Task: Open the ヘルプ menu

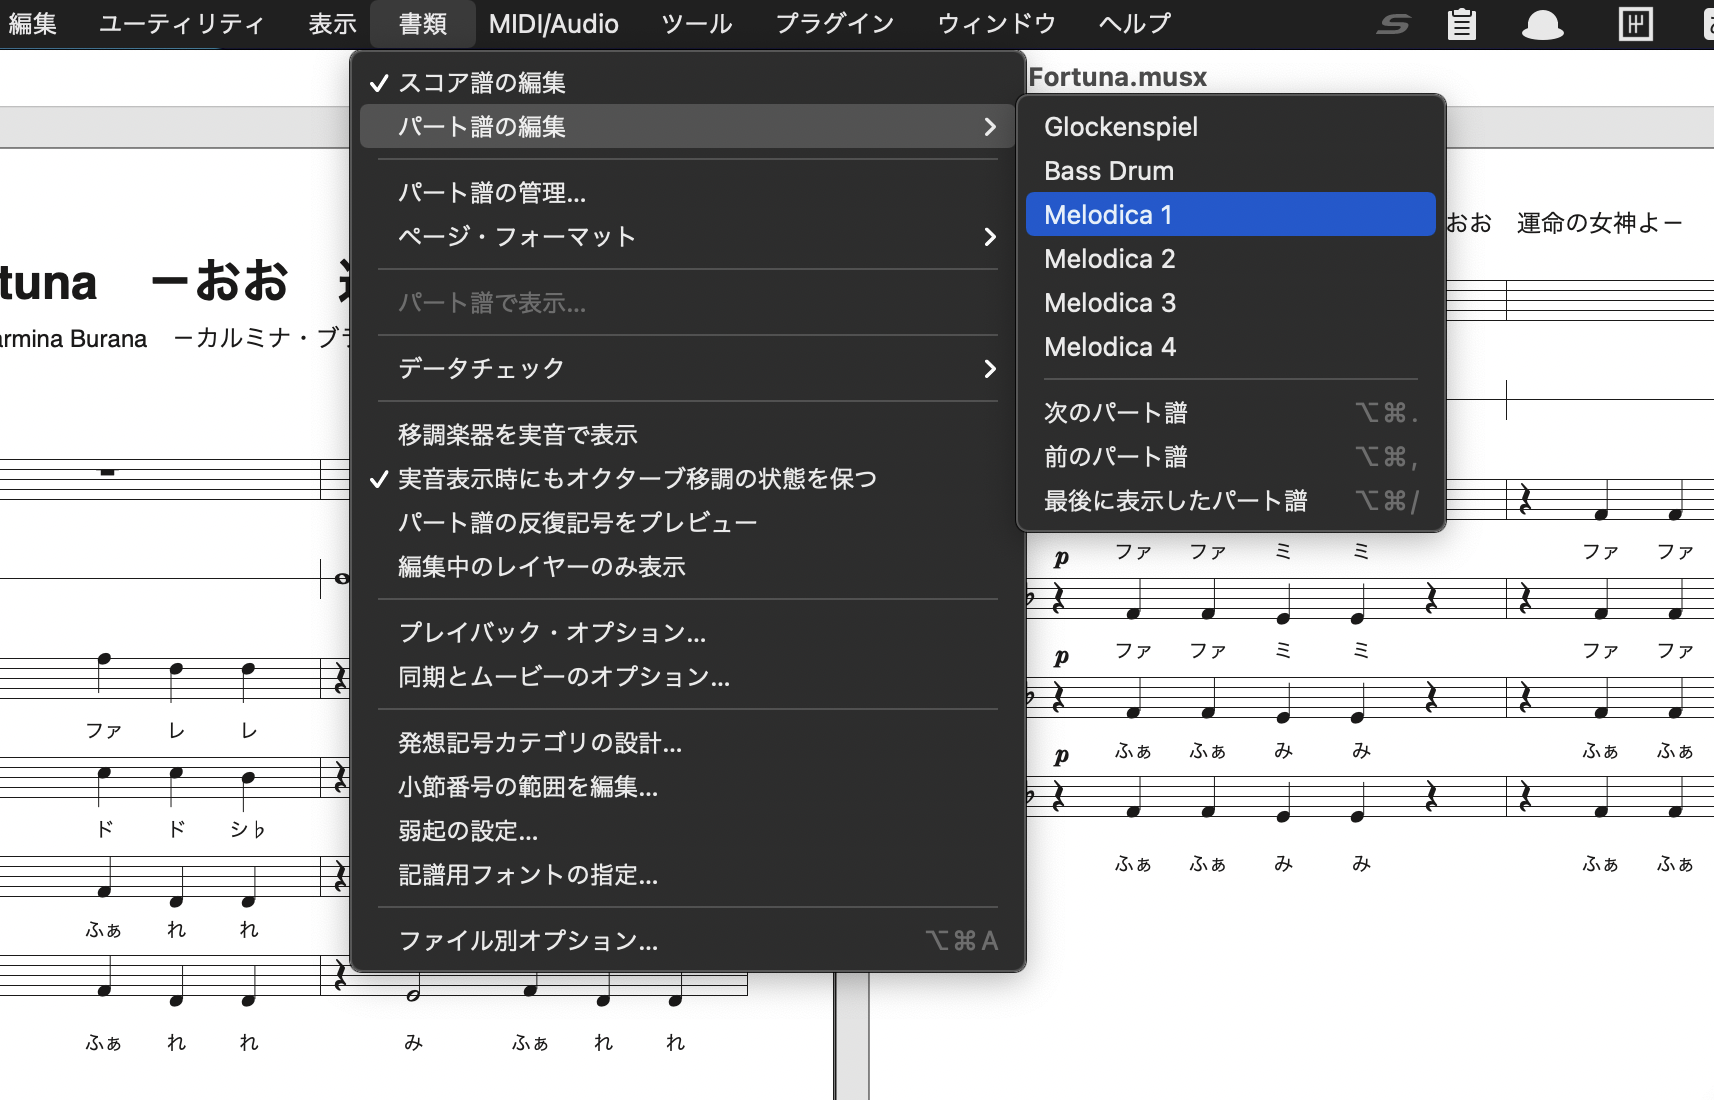Action: [x=1135, y=24]
